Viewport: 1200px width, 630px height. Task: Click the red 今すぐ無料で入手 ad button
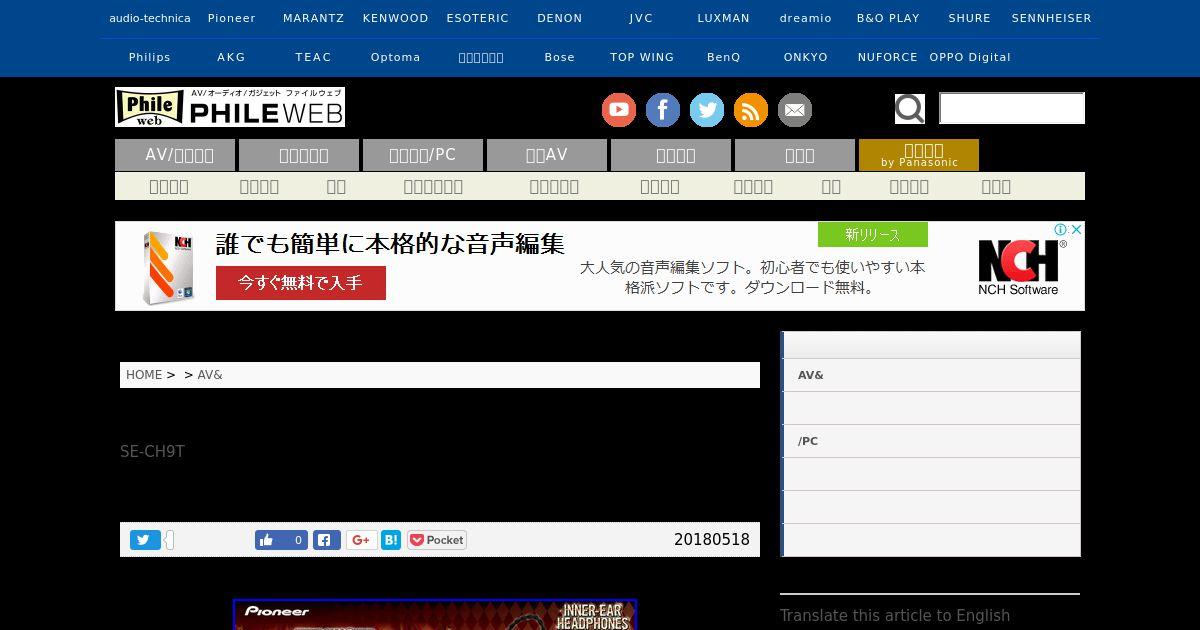point(301,283)
